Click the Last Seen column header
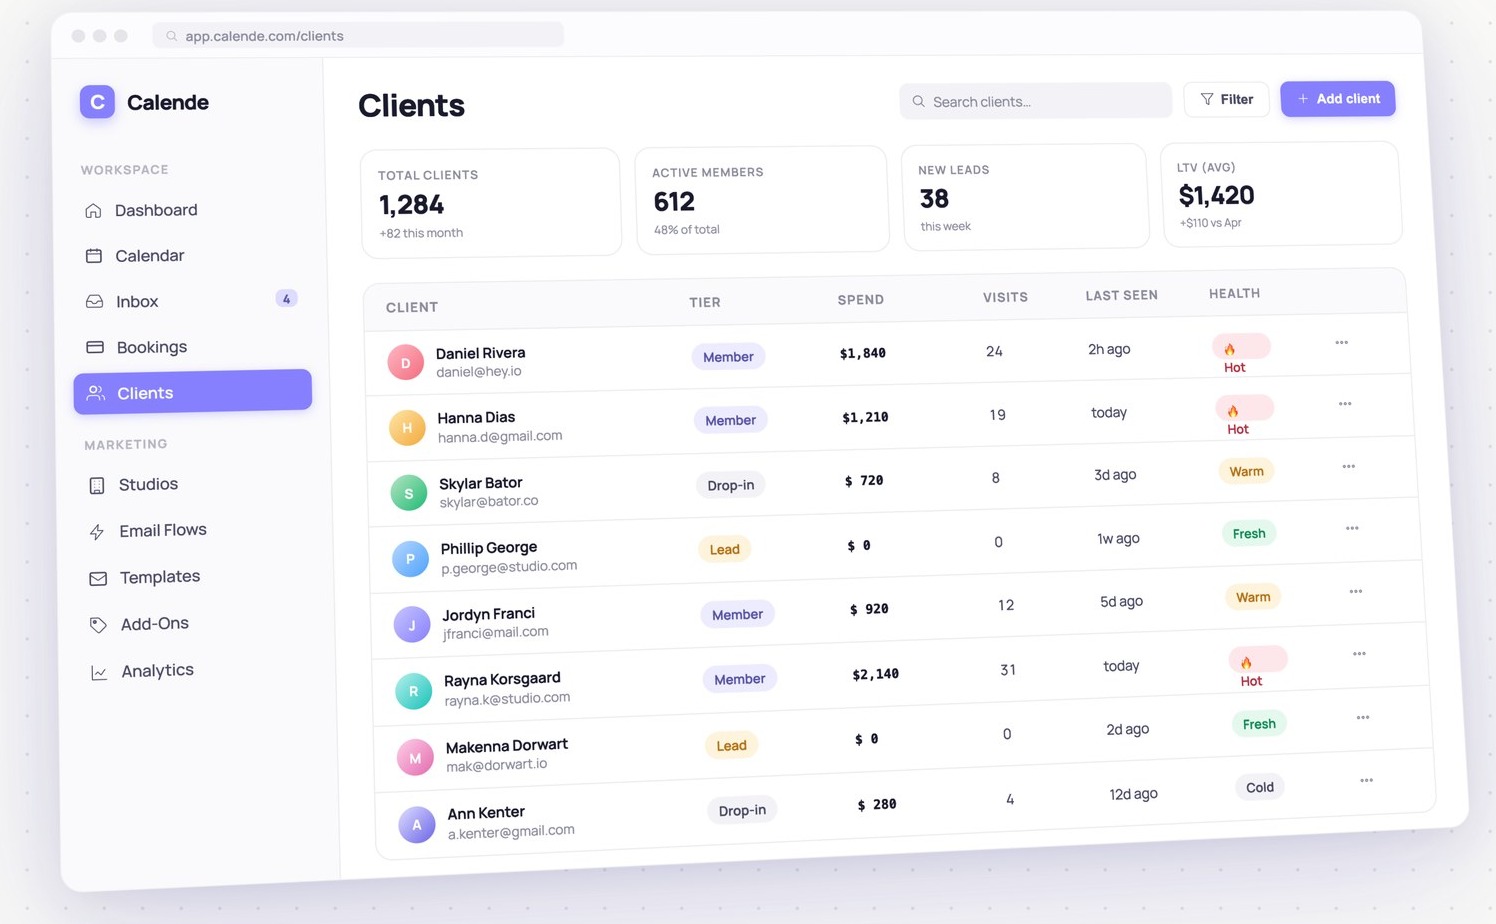1496x924 pixels. [1122, 296]
